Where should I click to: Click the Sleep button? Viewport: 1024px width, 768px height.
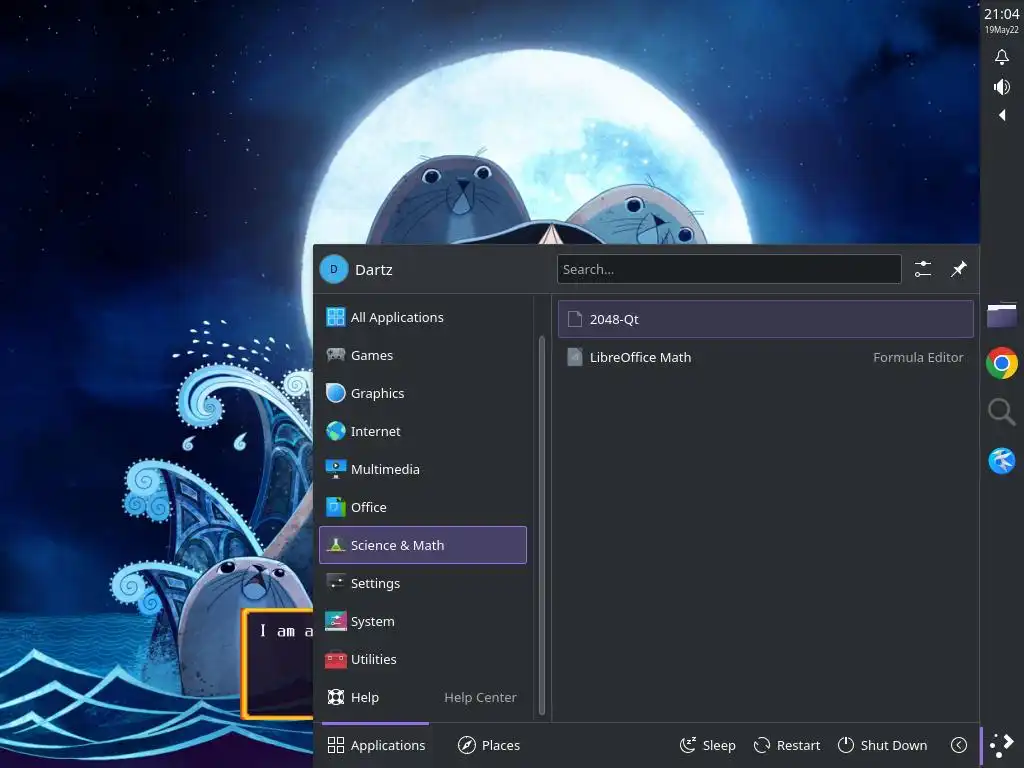point(708,745)
